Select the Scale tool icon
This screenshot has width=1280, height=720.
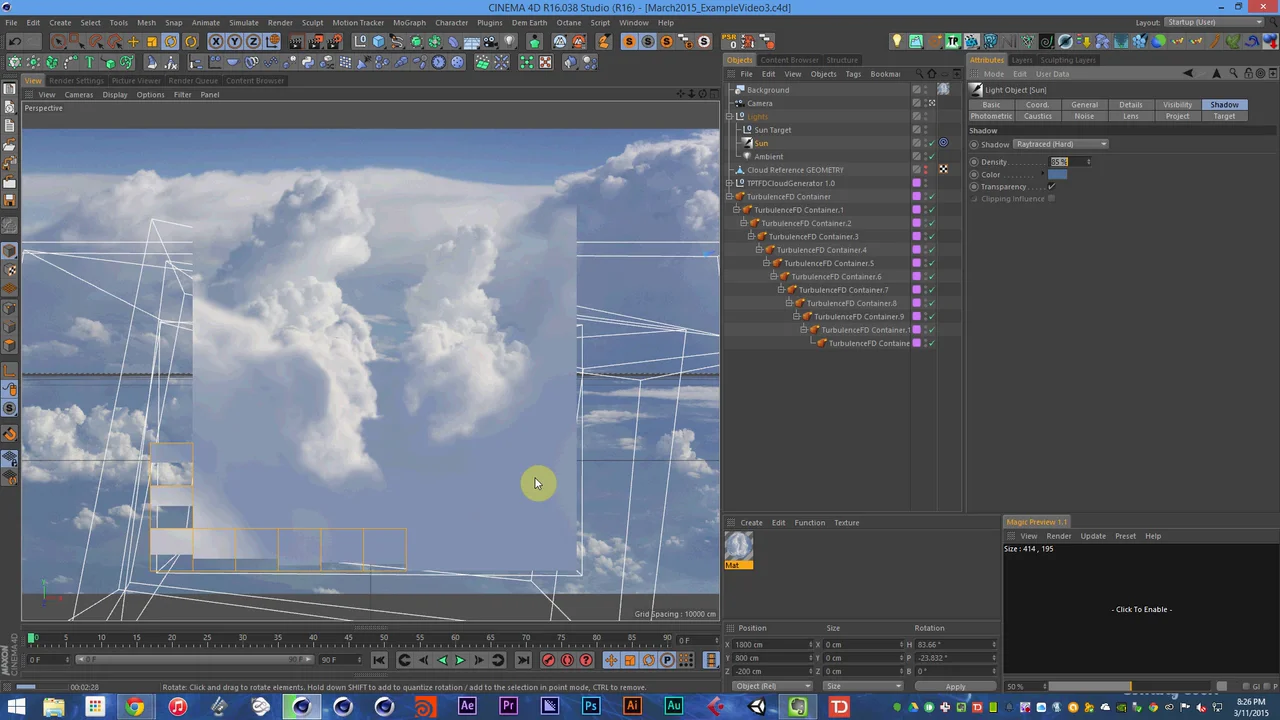pos(152,42)
